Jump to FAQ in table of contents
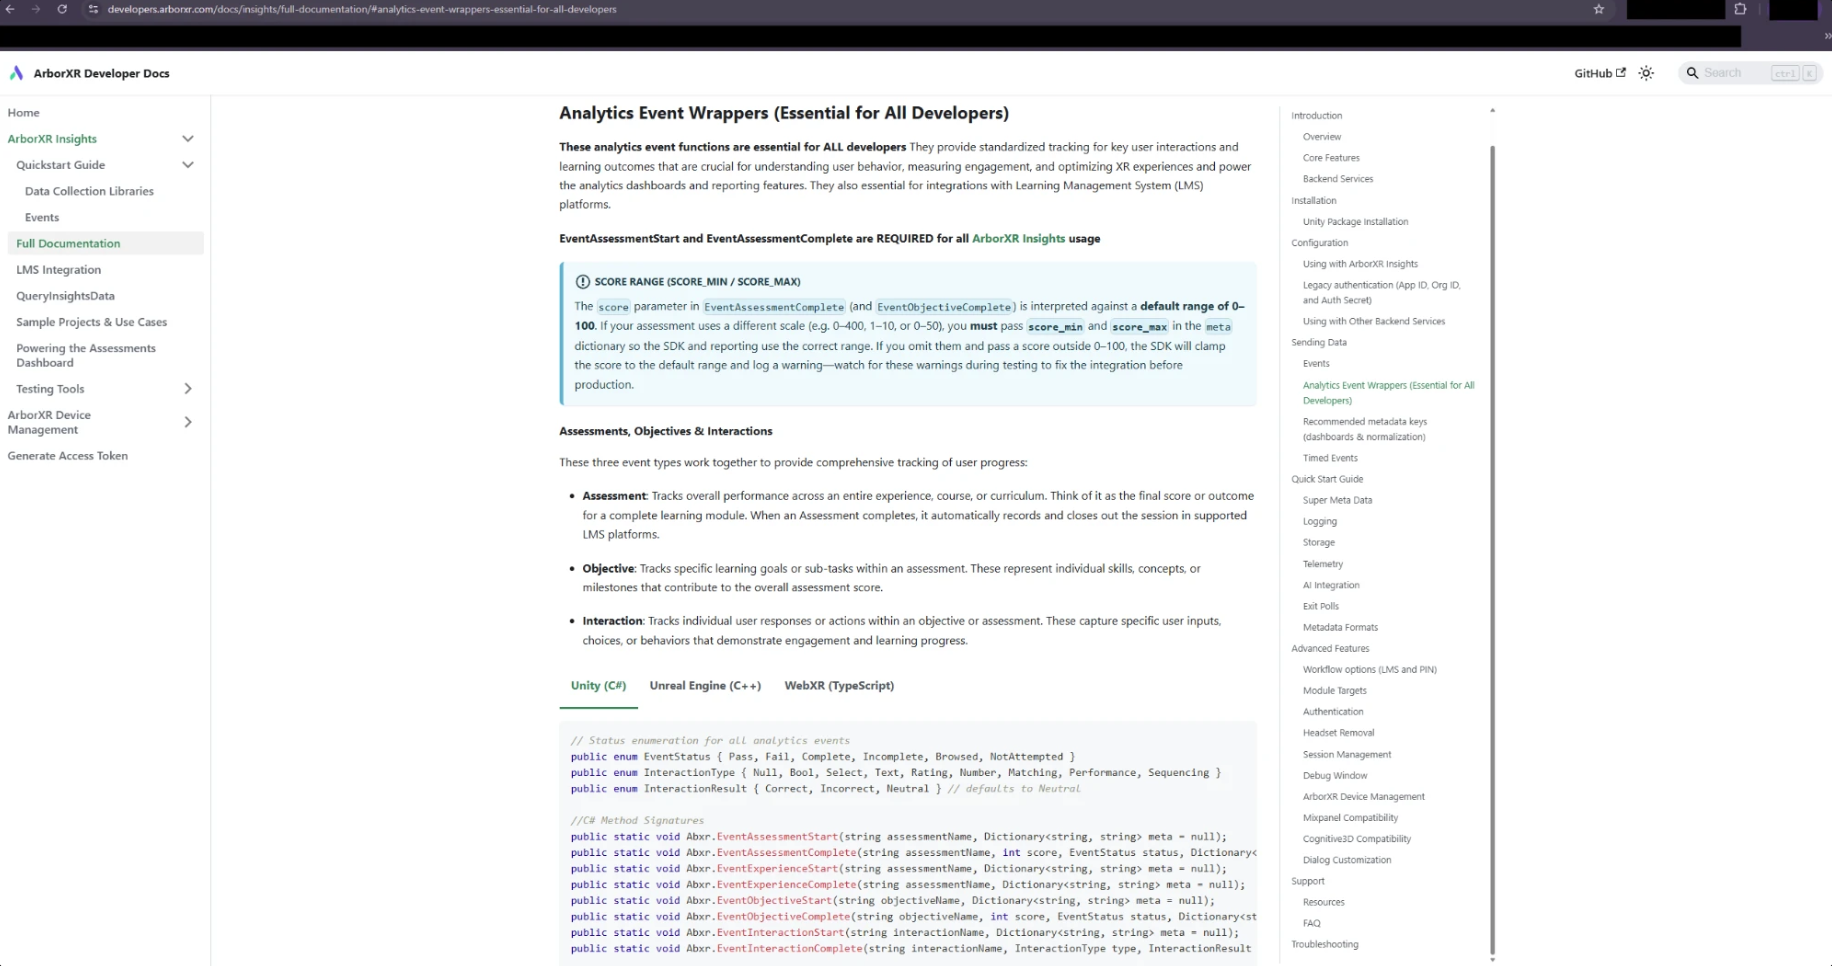This screenshot has width=1832, height=966. (x=1311, y=923)
